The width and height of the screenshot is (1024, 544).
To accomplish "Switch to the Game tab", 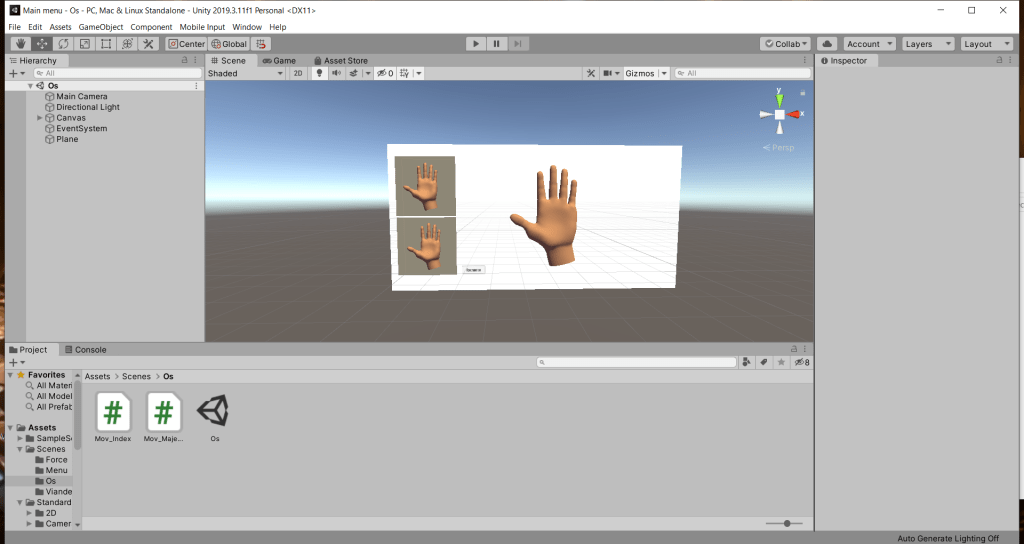I will point(279,60).
